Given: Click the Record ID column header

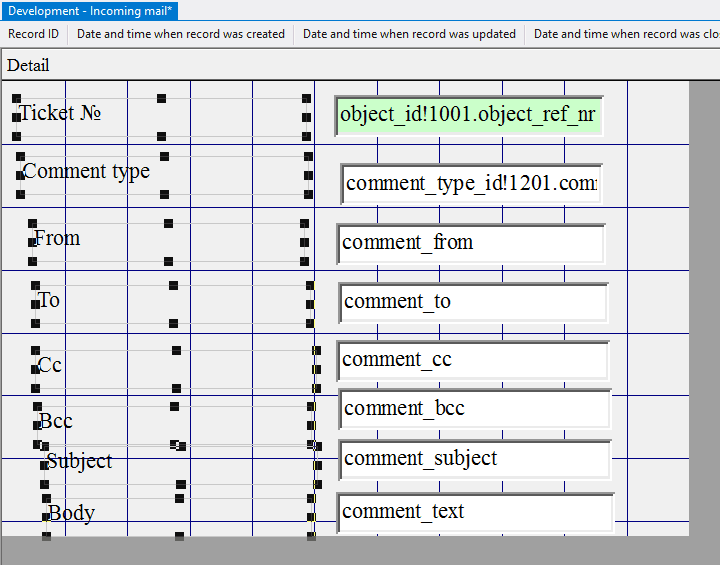Looking at the screenshot, I should click(34, 34).
